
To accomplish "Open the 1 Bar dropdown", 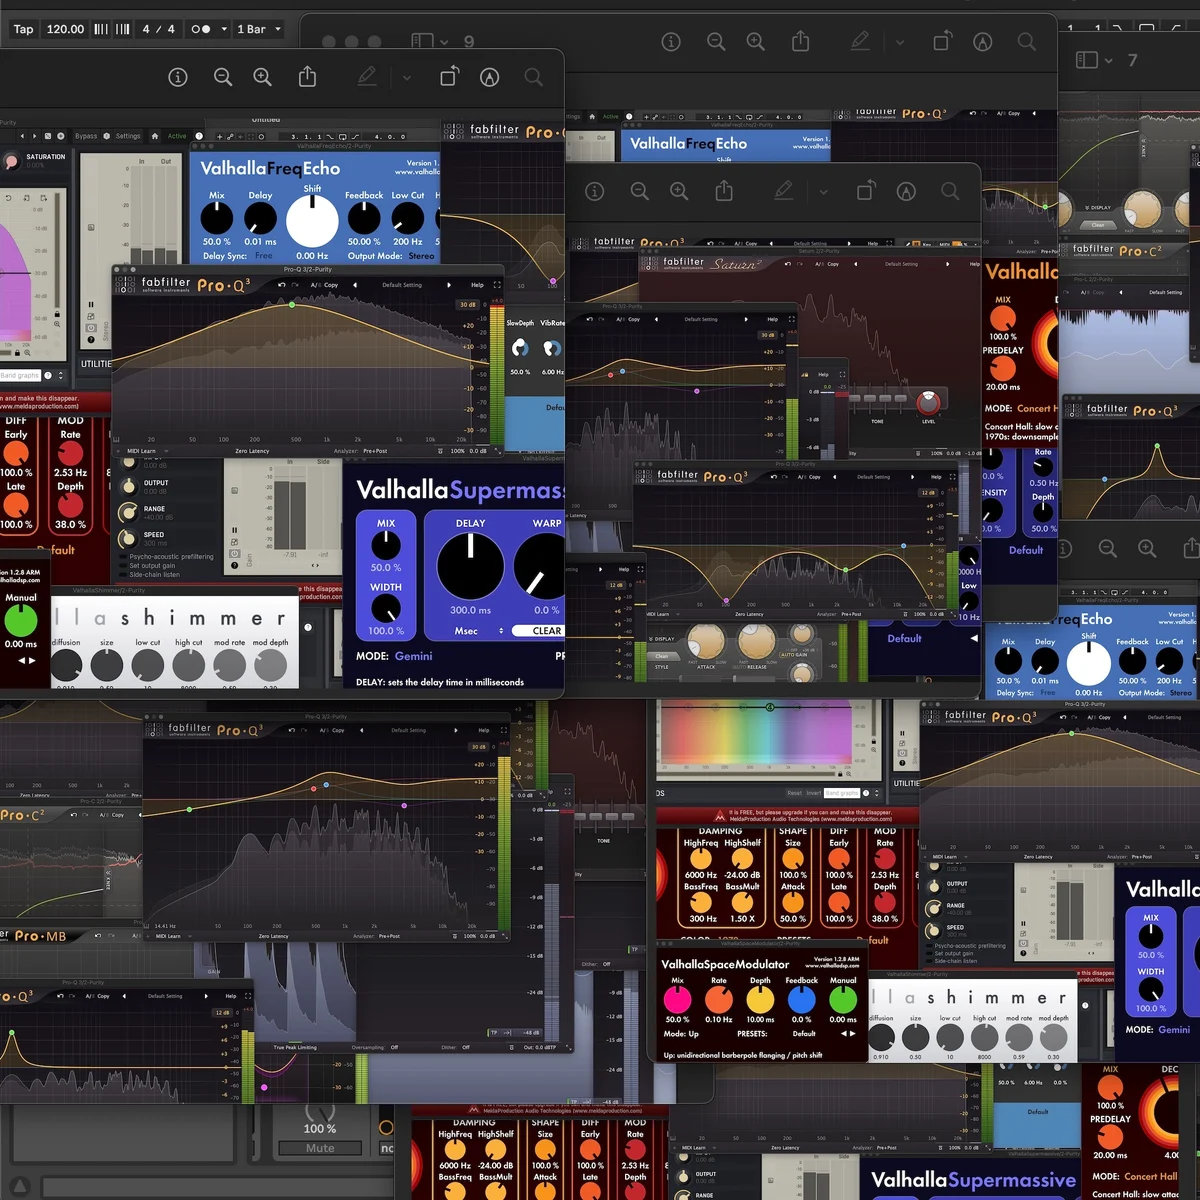I will click(x=259, y=29).
